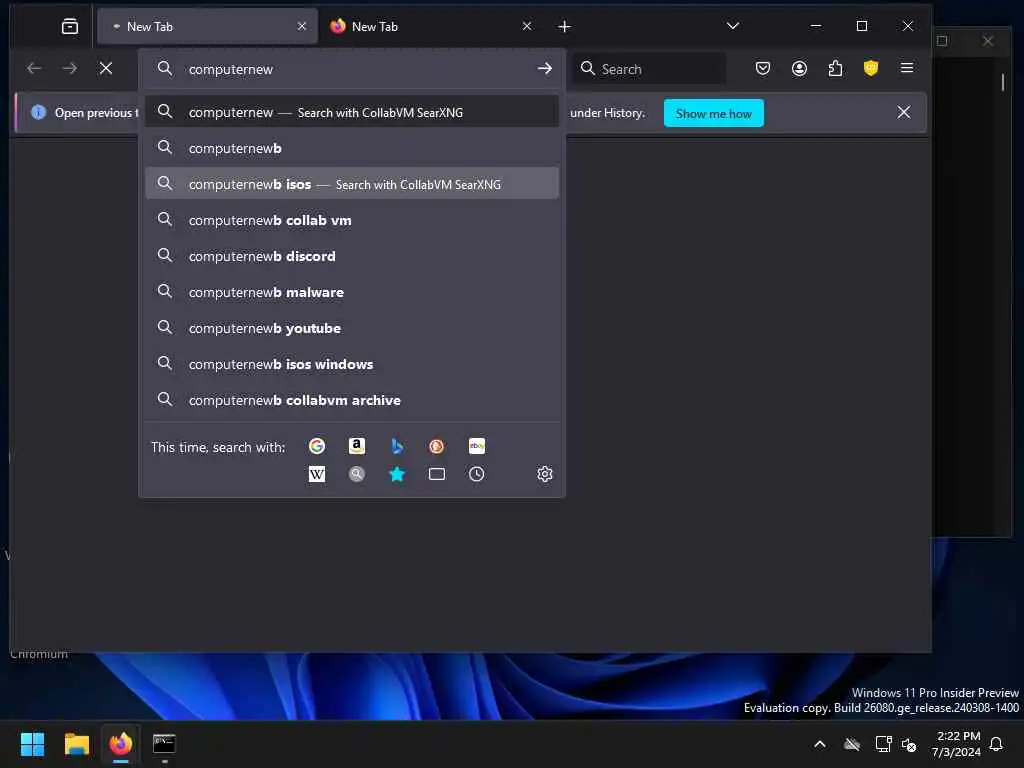Open the network status tray icon
This screenshot has width=1024, height=768.
(883, 744)
